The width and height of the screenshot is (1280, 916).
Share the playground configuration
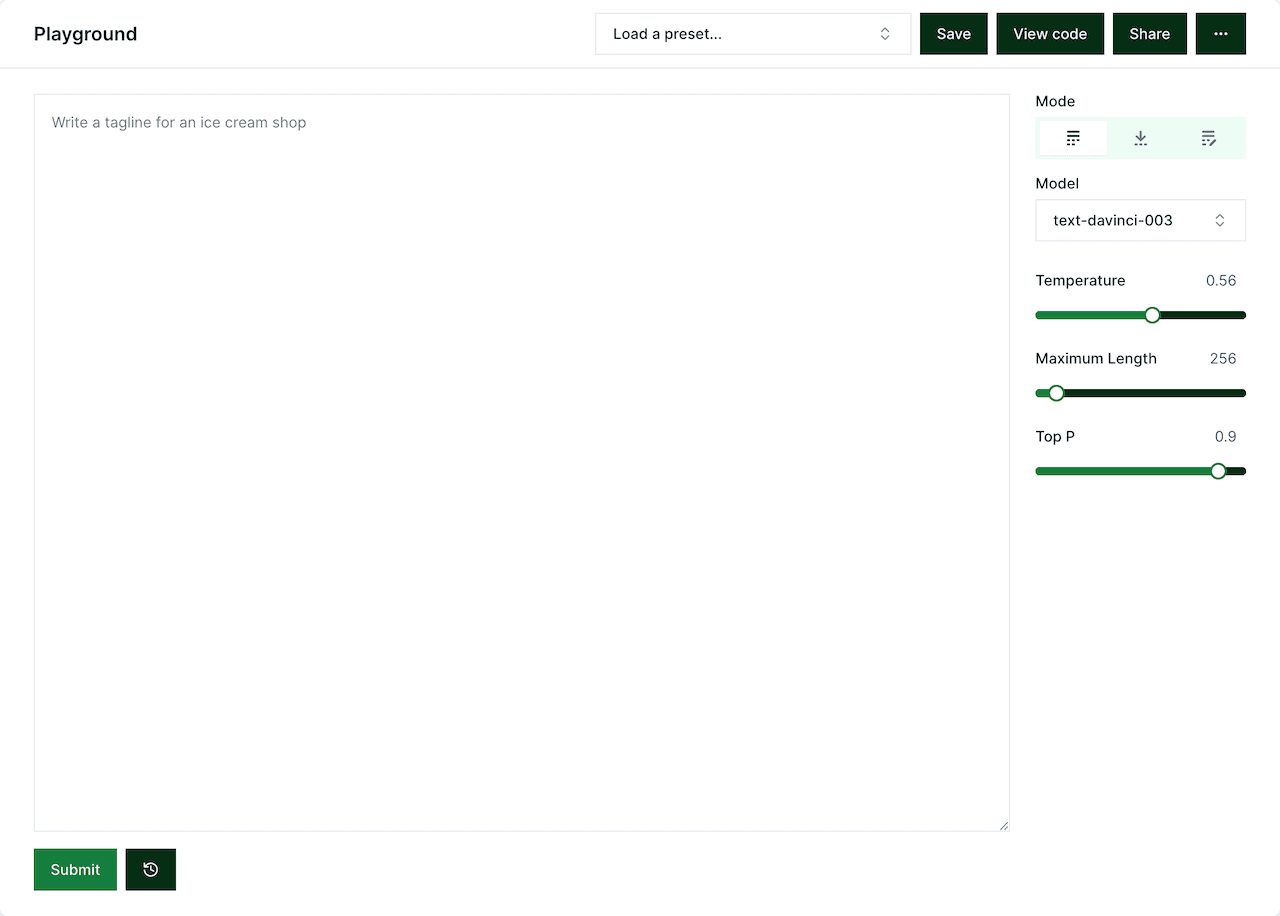1149,33
